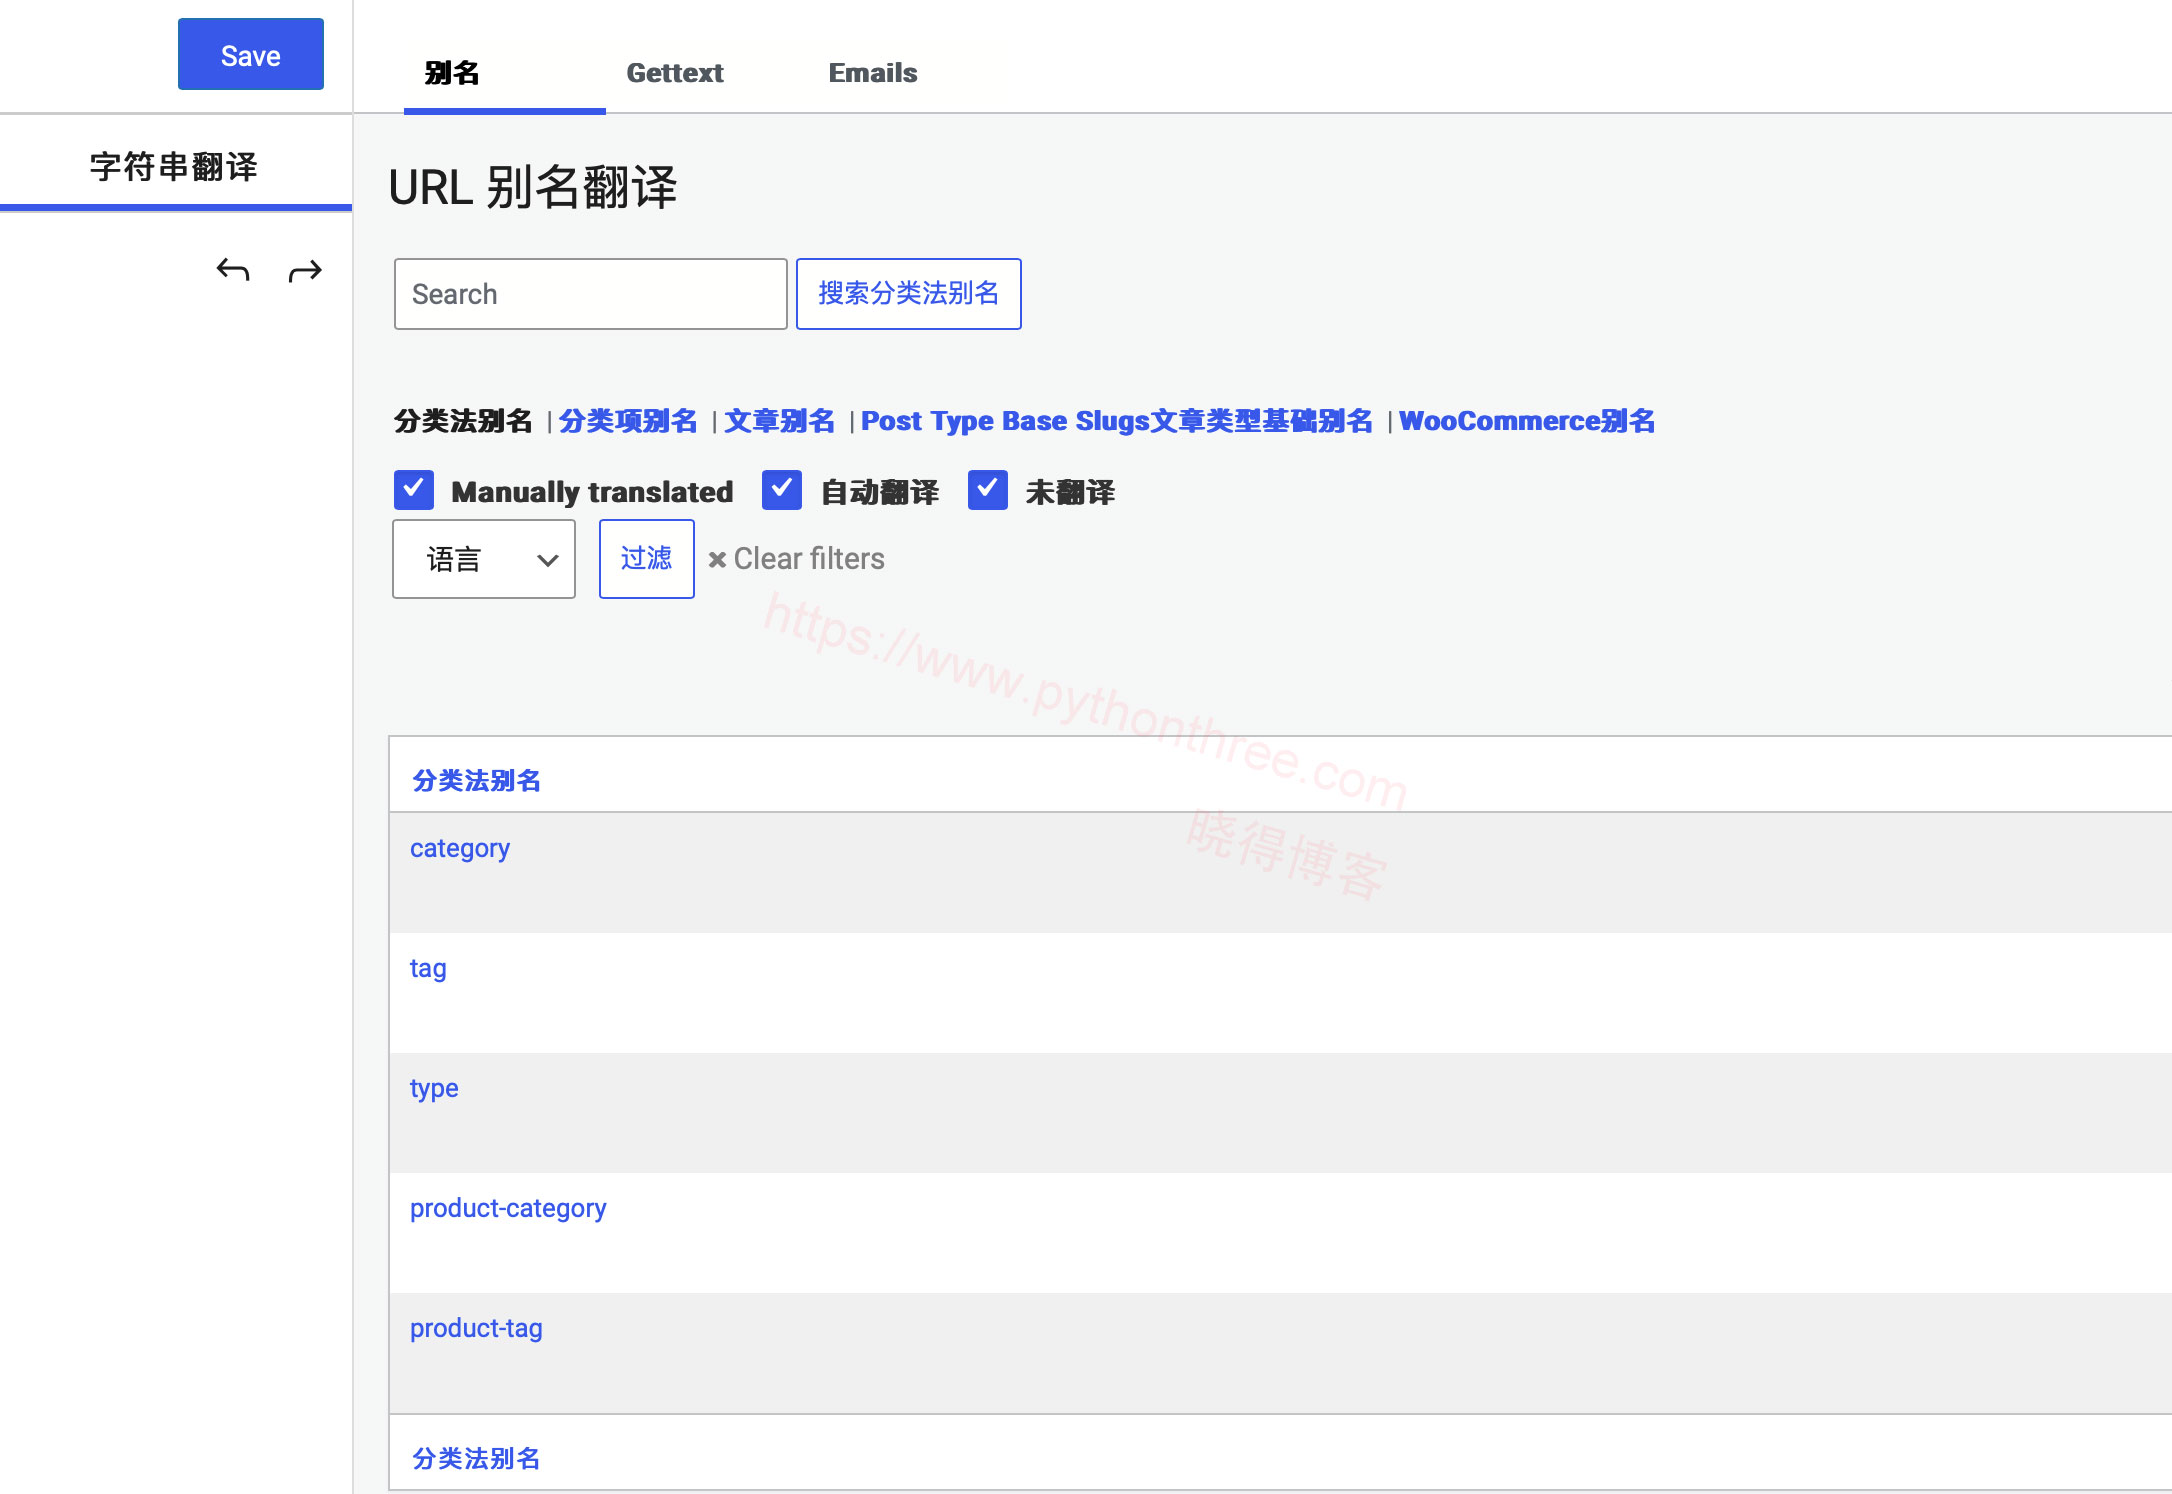Uncheck the 未翻译 filter option
Image resolution: width=2172 pixels, height=1494 pixels.
pos(988,490)
